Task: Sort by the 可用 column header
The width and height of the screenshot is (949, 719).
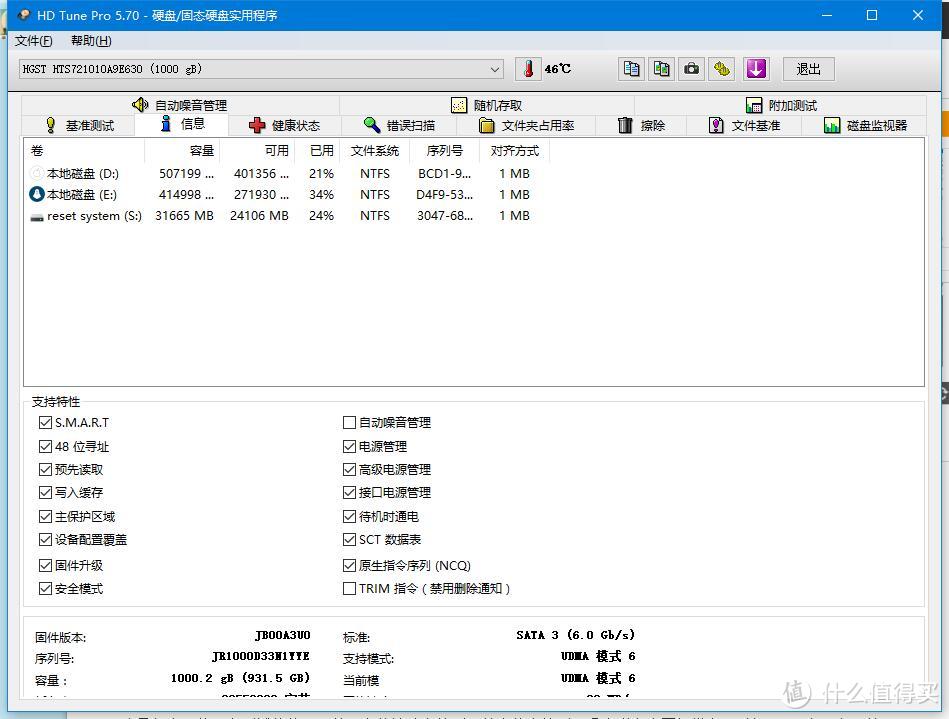Action: 257,151
